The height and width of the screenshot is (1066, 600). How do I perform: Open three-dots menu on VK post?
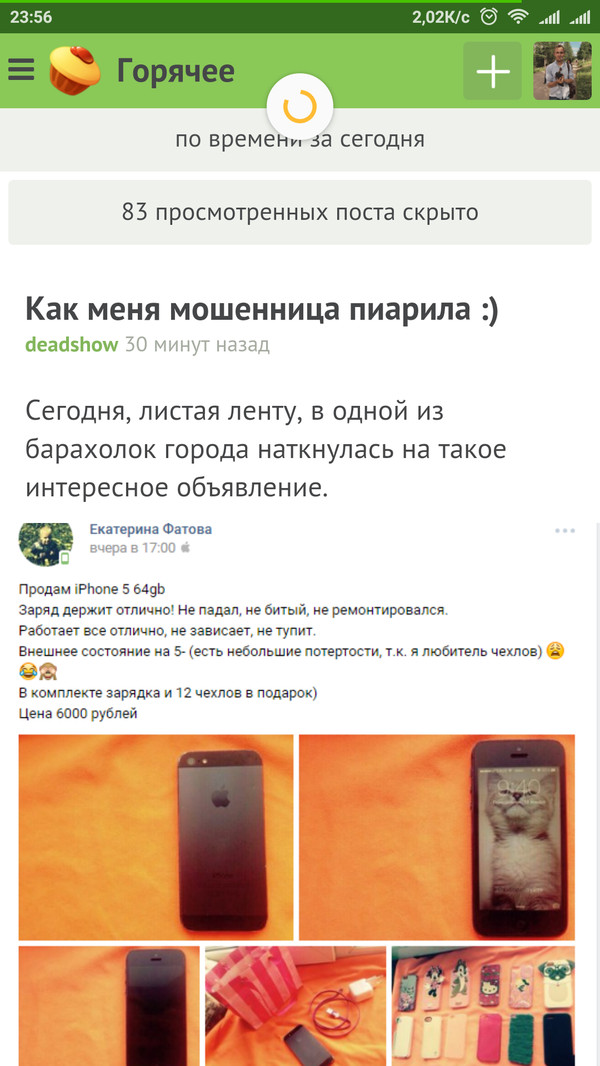click(x=565, y=531)
